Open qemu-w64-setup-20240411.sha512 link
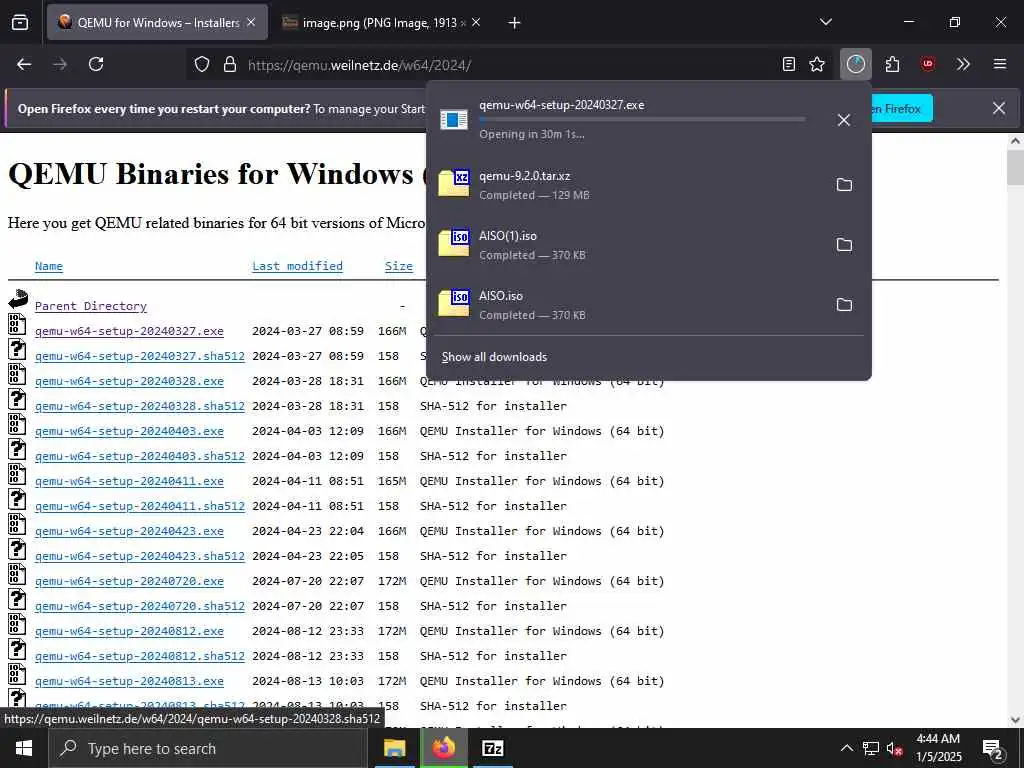The width and height of the screenshot is (1024, 768). click(x=140, y=506)
